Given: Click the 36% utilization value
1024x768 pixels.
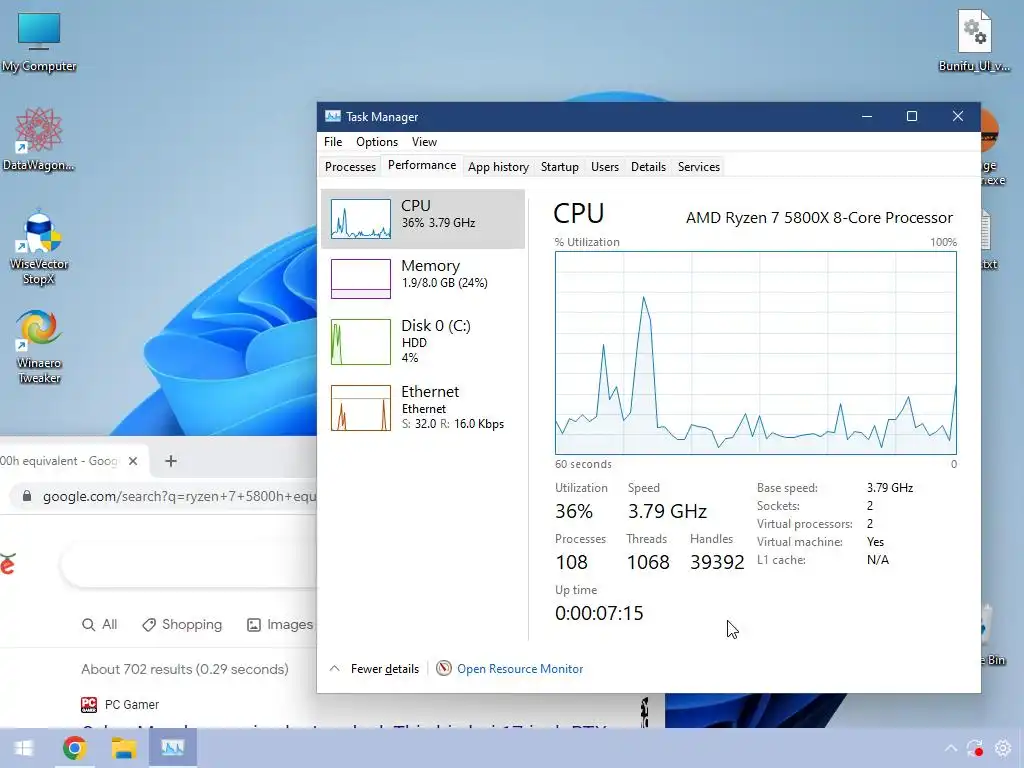Looking at the screenshot, I should point(574,511).
